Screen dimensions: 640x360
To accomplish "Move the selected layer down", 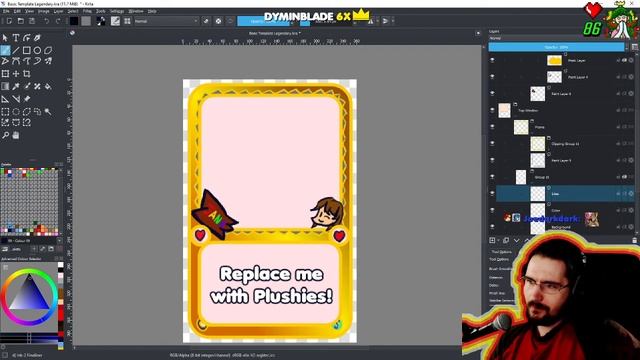I will (516, 240).
